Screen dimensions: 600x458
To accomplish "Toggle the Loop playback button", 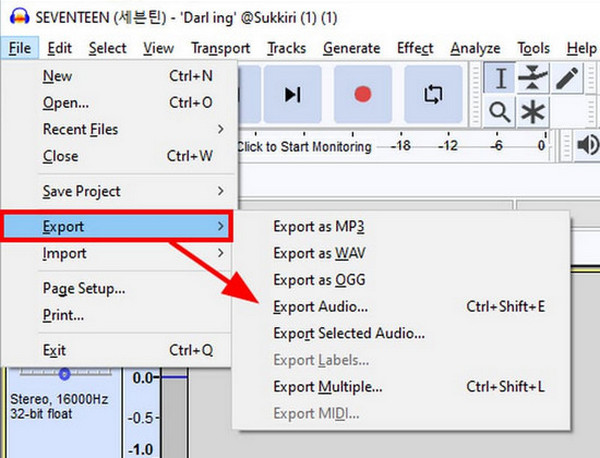I will coord(433,94).
